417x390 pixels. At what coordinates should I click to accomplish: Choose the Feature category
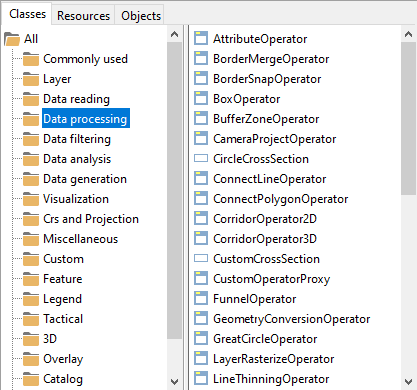62,279
